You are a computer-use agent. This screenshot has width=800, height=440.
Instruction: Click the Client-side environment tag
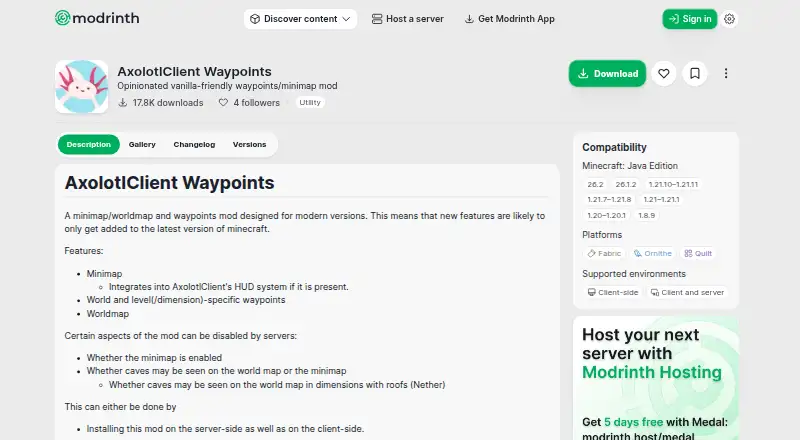click(613, 292)
